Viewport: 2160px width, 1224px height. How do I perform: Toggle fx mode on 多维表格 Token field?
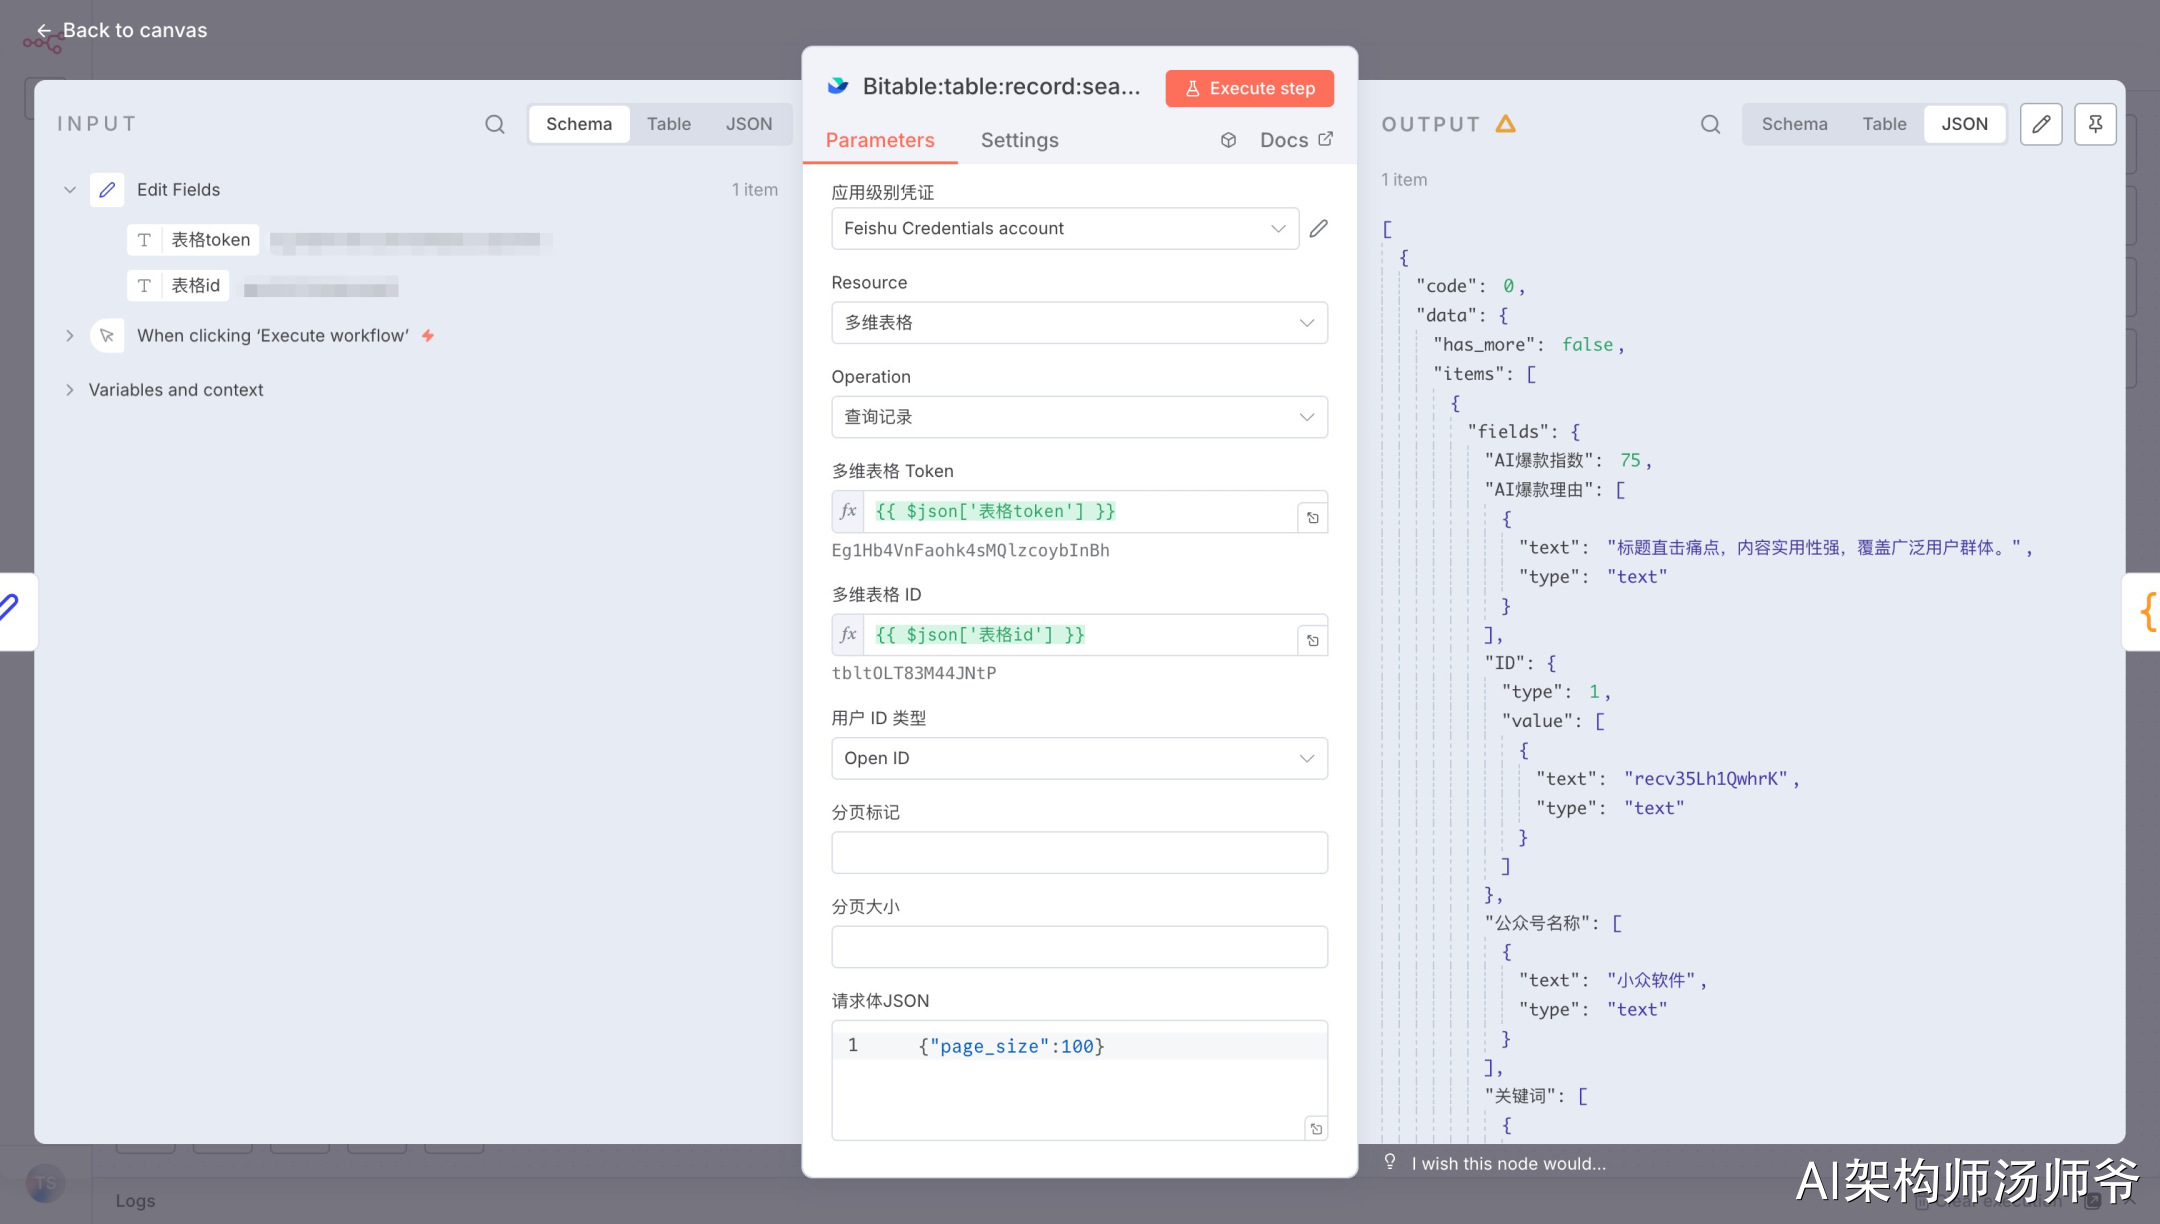click(x=848, y=511)
